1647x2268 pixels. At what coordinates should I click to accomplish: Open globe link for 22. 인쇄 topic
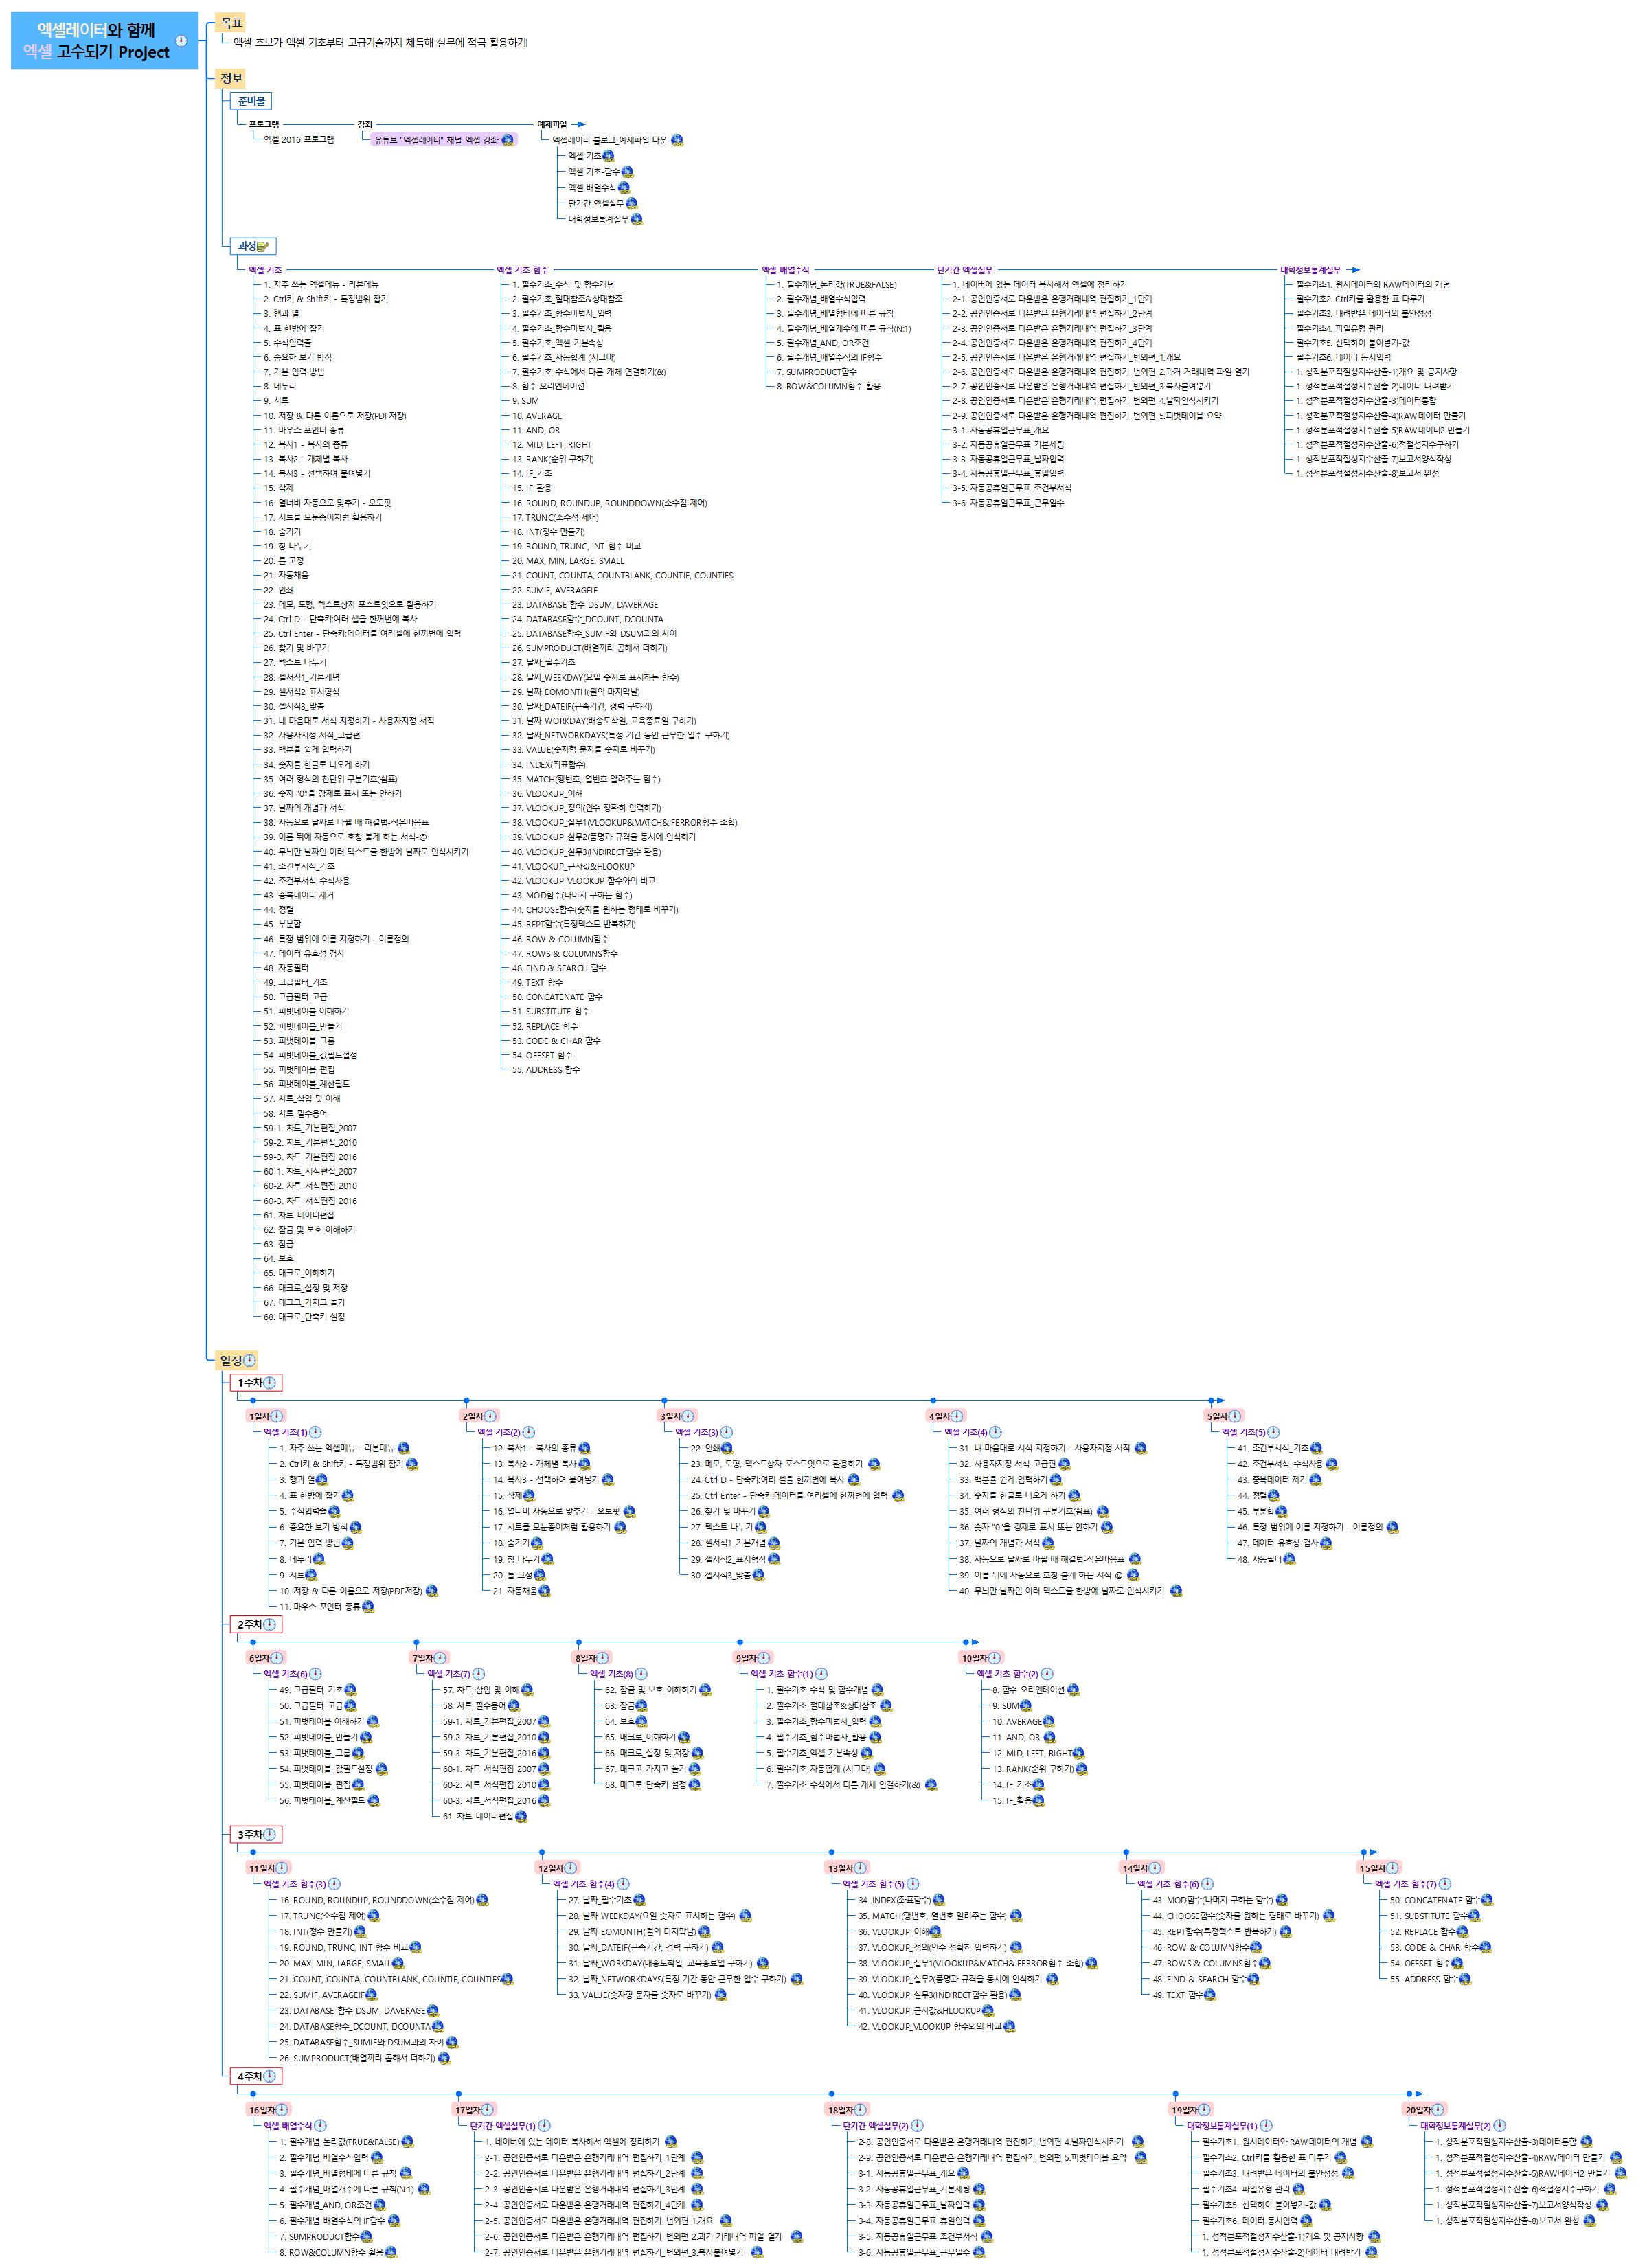[x=727, y=1448]
